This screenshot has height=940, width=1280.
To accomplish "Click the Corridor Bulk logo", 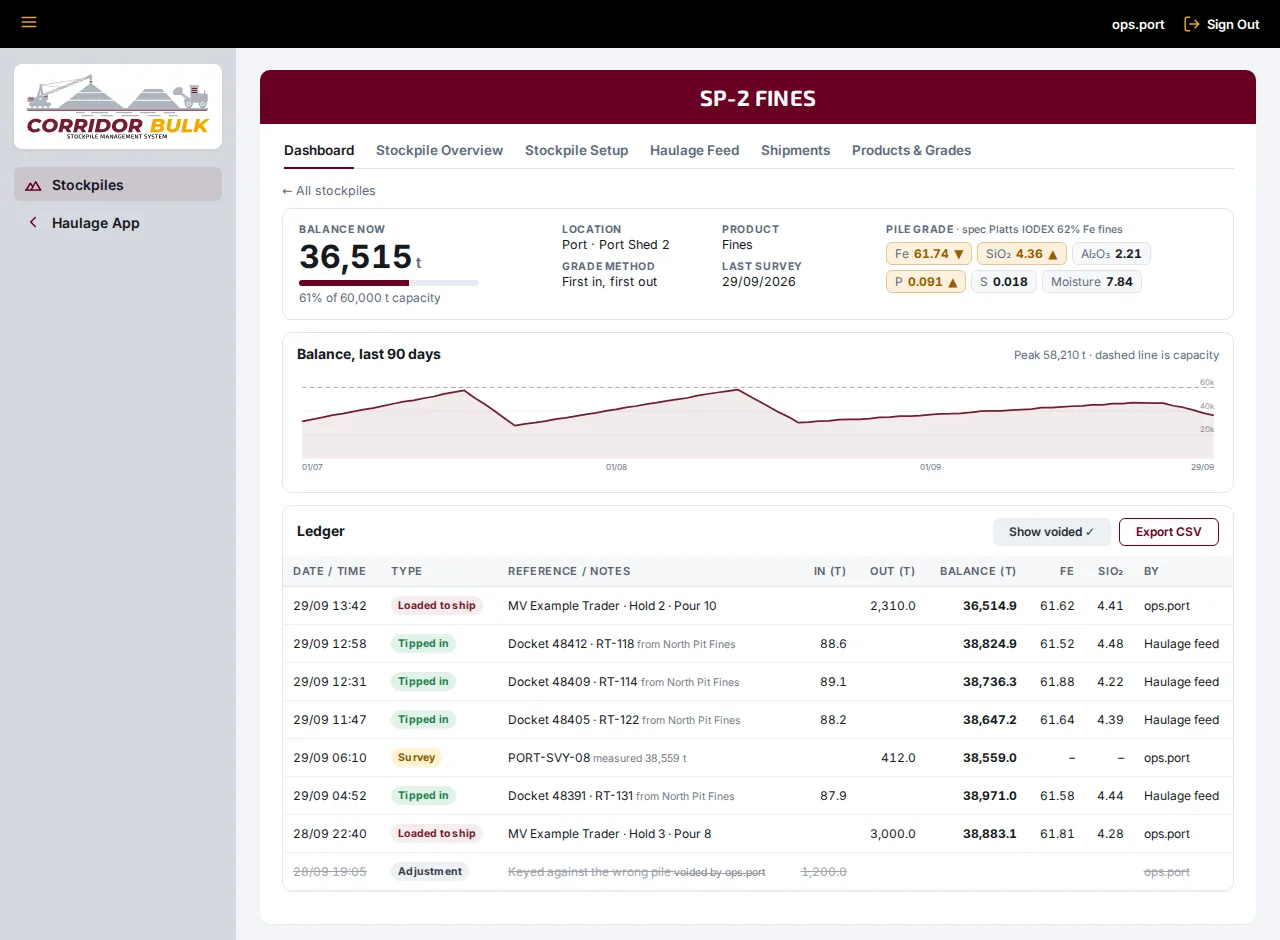I will point(118,107).
